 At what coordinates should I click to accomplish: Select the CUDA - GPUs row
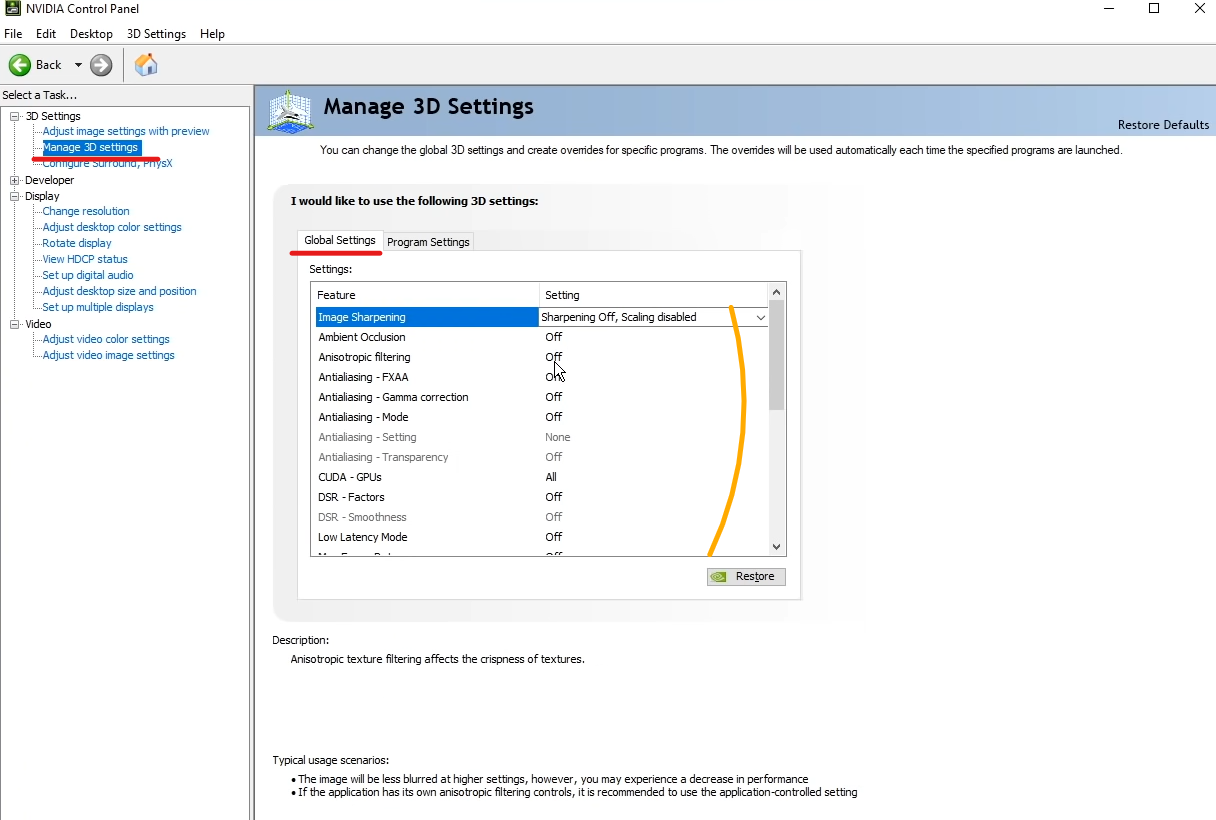point(540,477)
